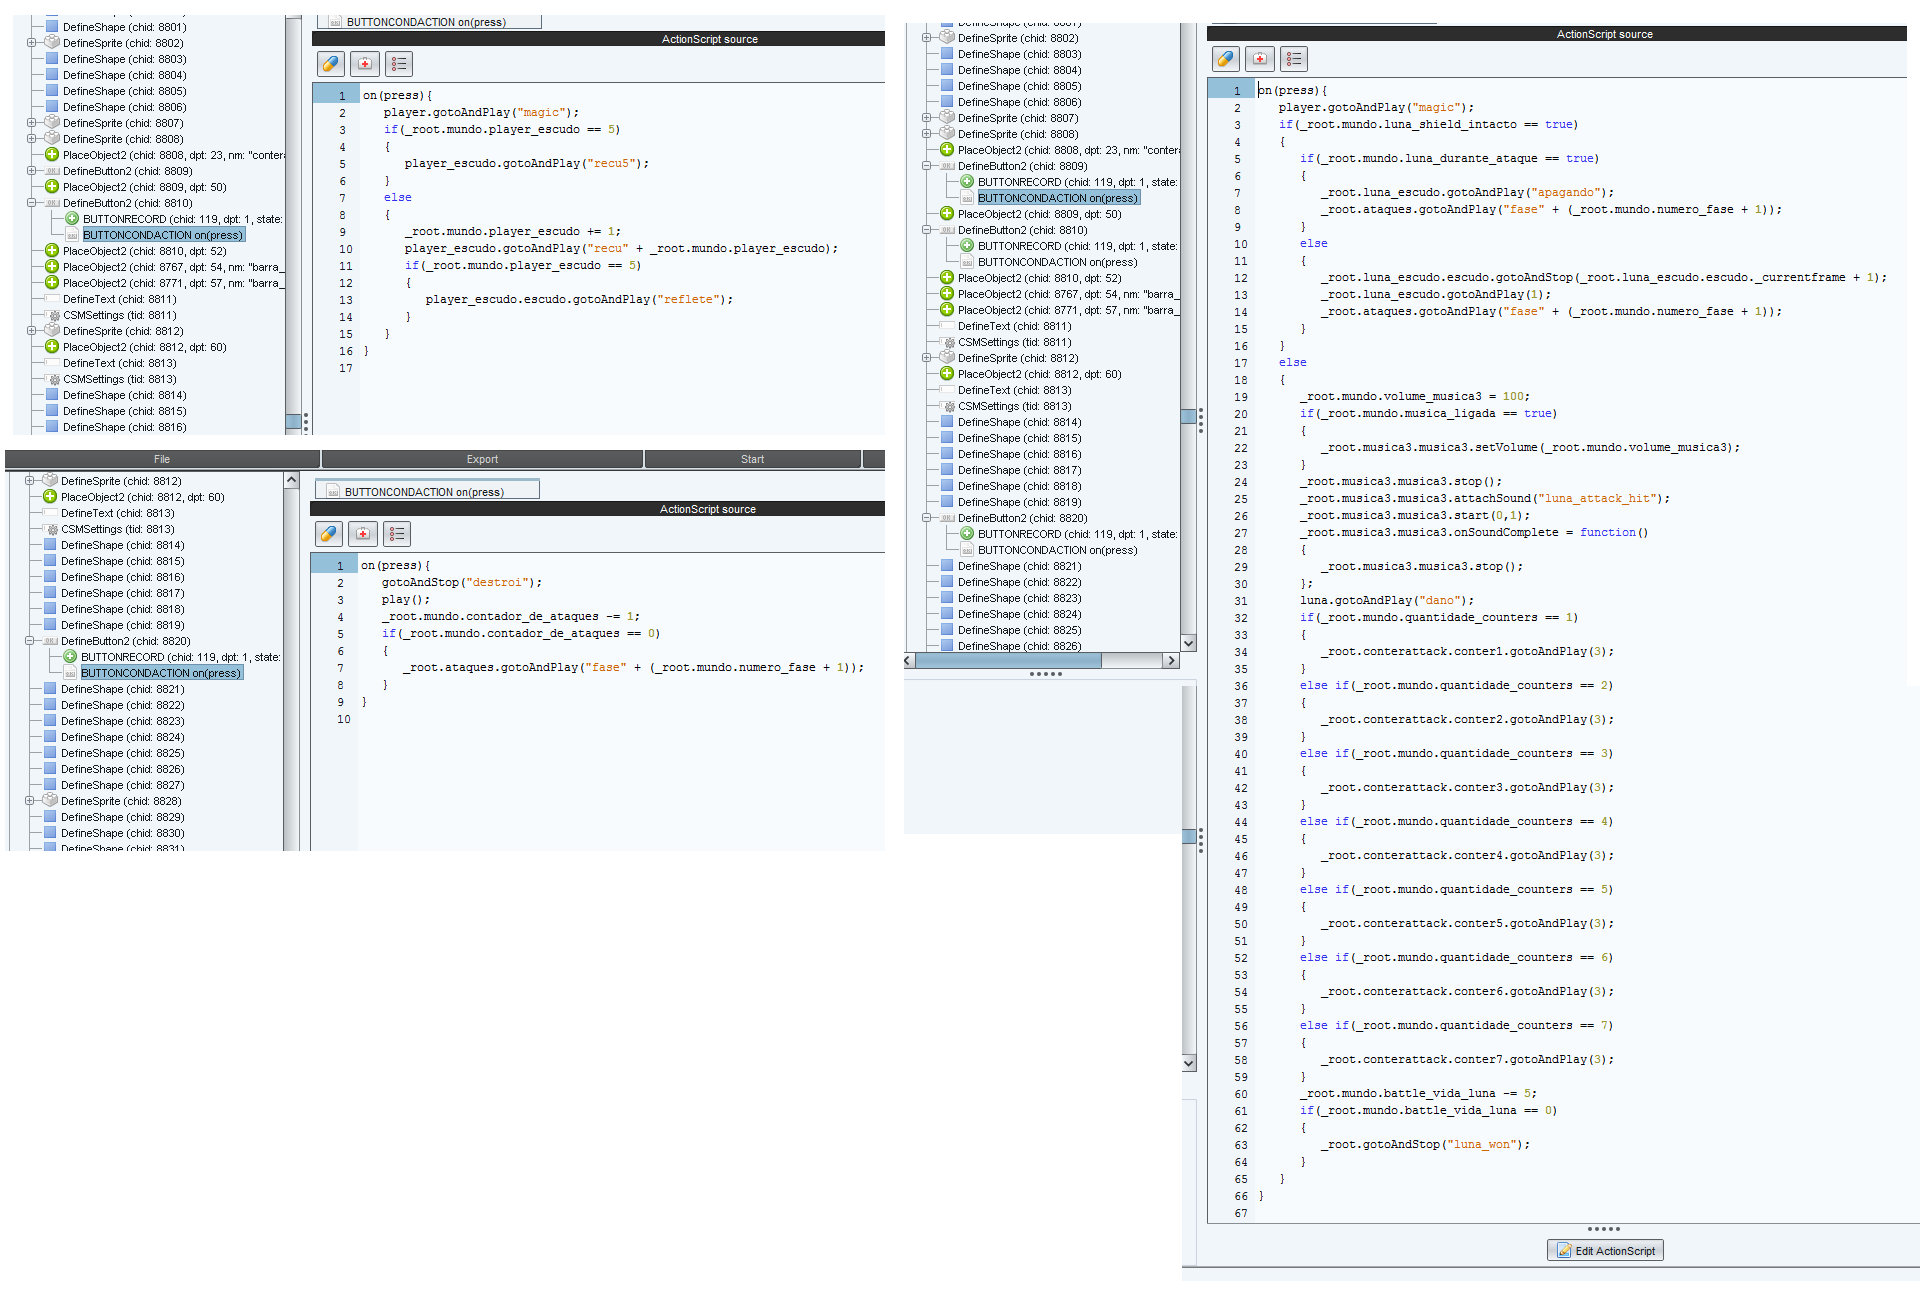This screenshot has height=1294, width=1920.
Task: Click the first-aid kit icon above the luna_shield_intacto script
Action: 1260,59
